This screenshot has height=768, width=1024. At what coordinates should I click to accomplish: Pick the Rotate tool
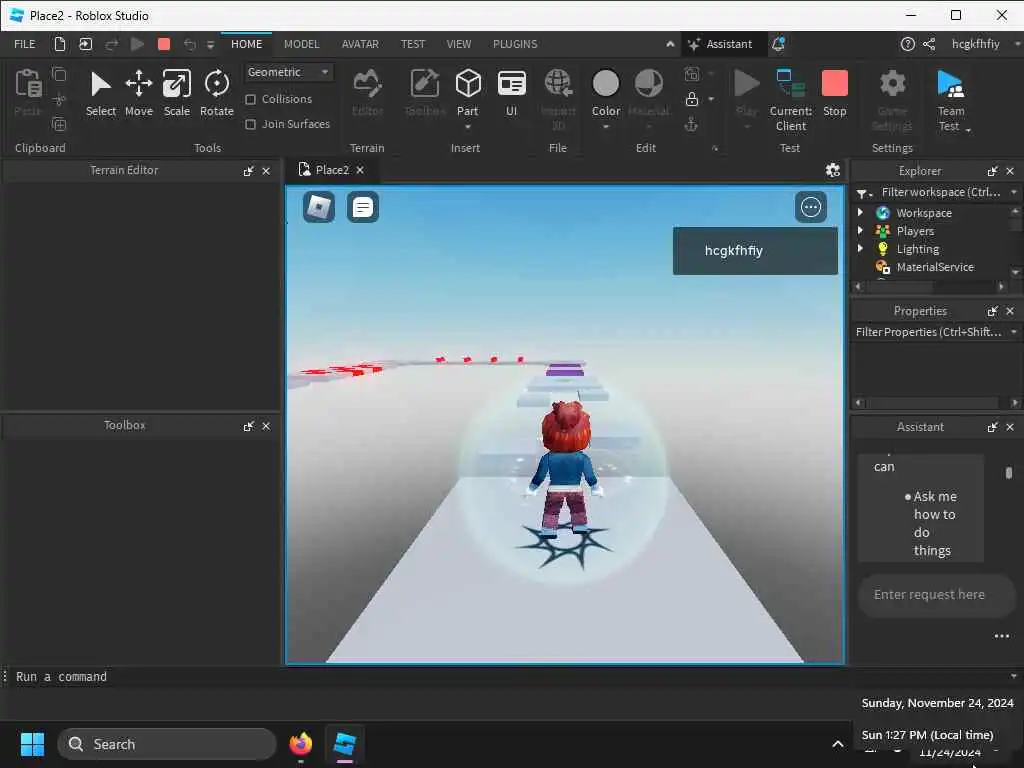click(x=216, y=93)
